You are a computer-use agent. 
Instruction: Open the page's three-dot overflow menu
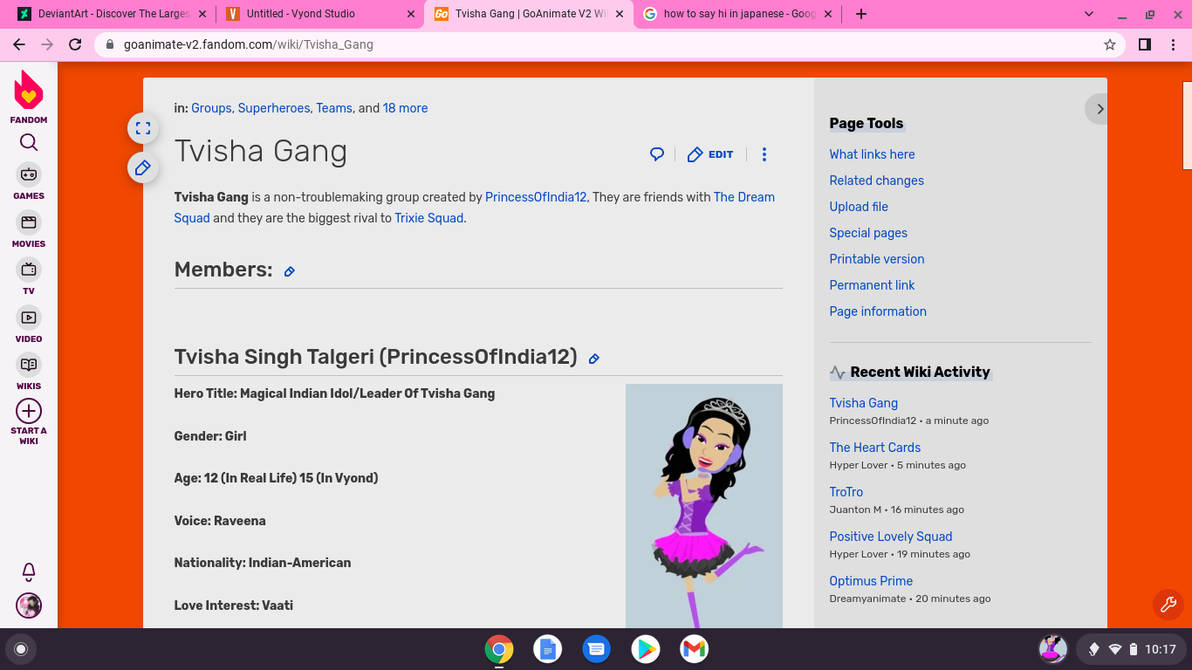pos(764,154)
